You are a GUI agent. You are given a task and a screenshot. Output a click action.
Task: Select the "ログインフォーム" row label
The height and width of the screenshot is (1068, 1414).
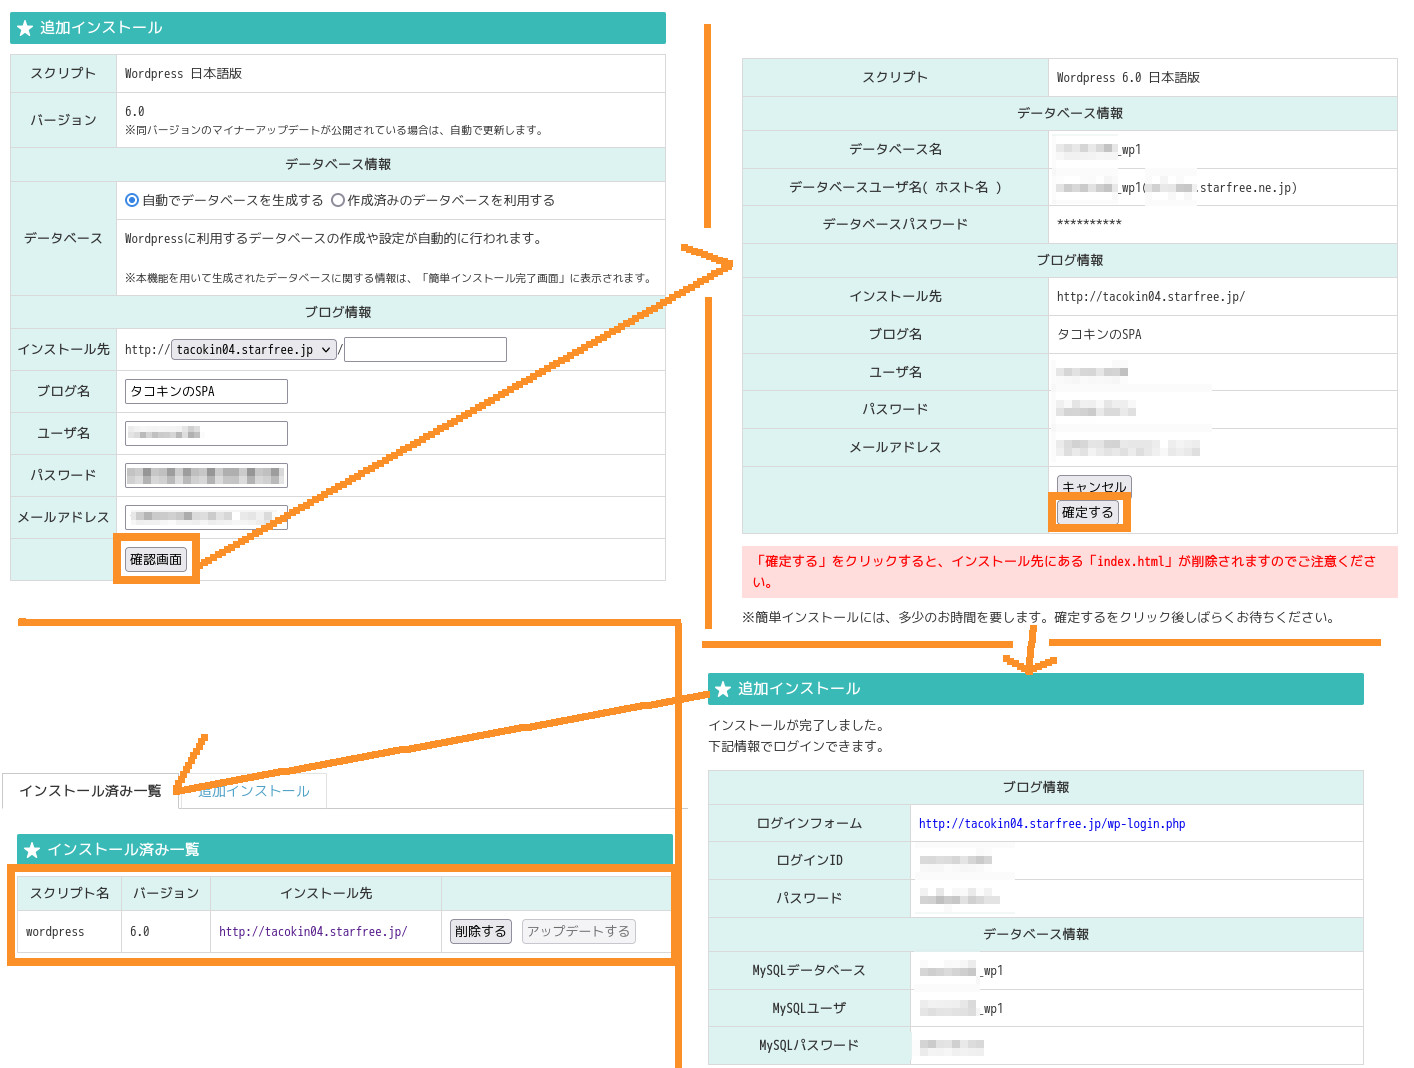[809, 824]
